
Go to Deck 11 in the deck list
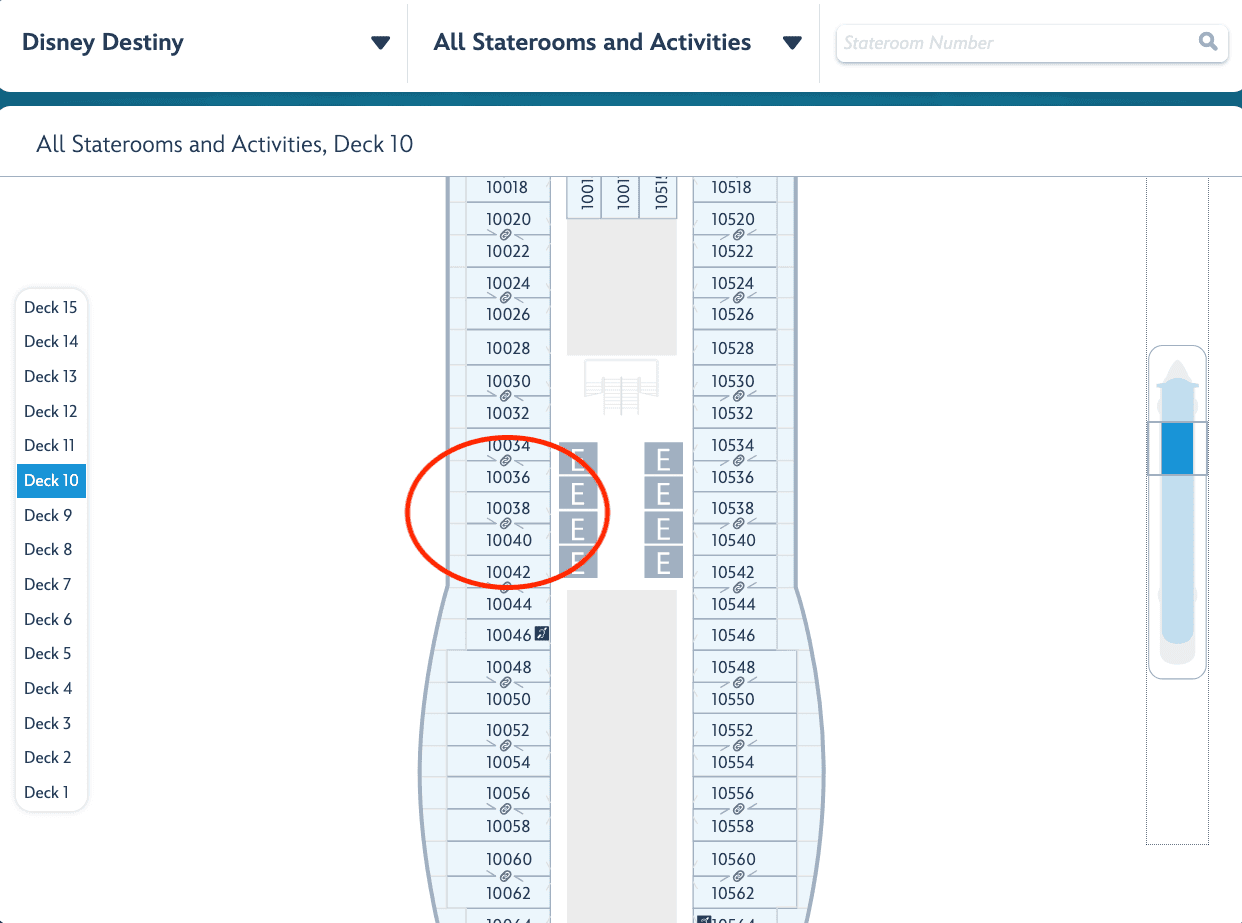coord(50,445)
